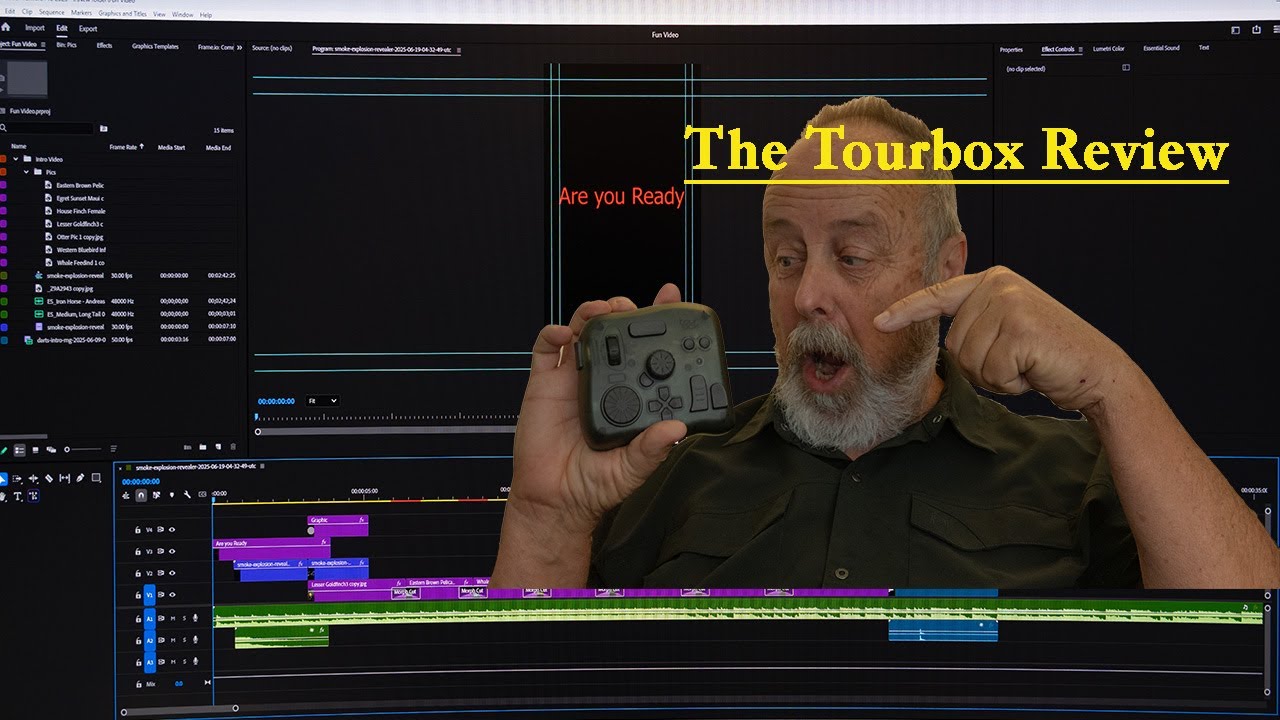The width and height of the screenshot is (1280, 720).
Task: Click the Sort Icons button in project panel
Action: [x=113, y=449]
